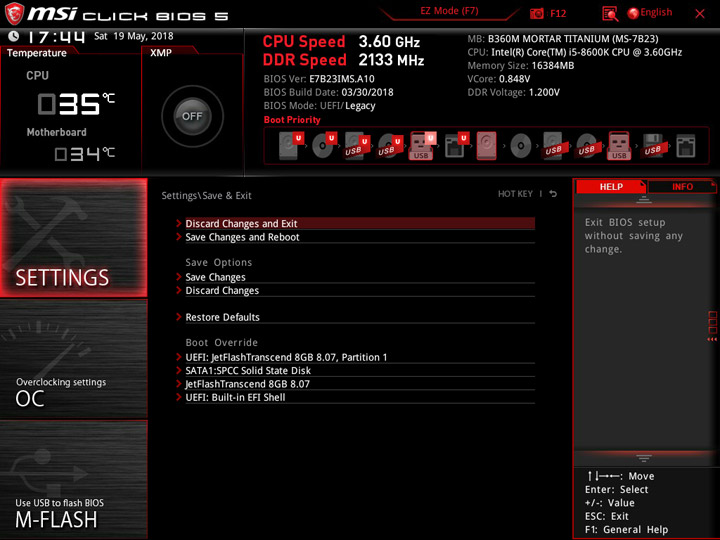
Task: Toggle the XMP OFF switch
Action: (x=192, y=116)
